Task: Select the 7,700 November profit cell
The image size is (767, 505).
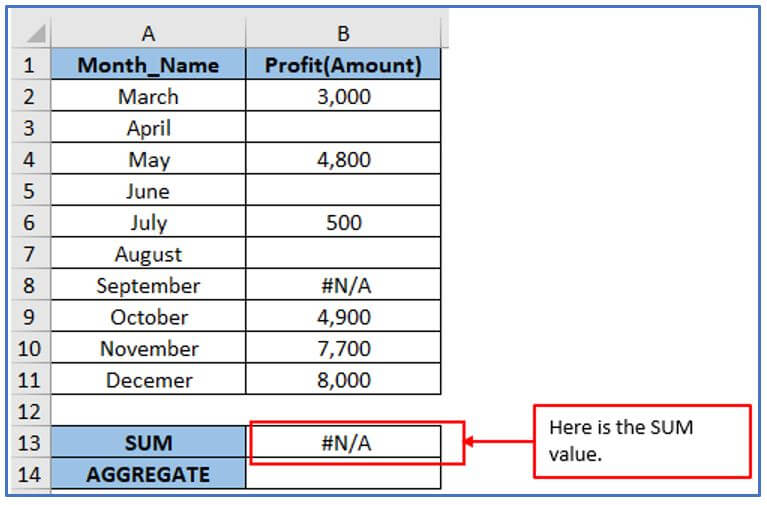Action: [343, 348]
